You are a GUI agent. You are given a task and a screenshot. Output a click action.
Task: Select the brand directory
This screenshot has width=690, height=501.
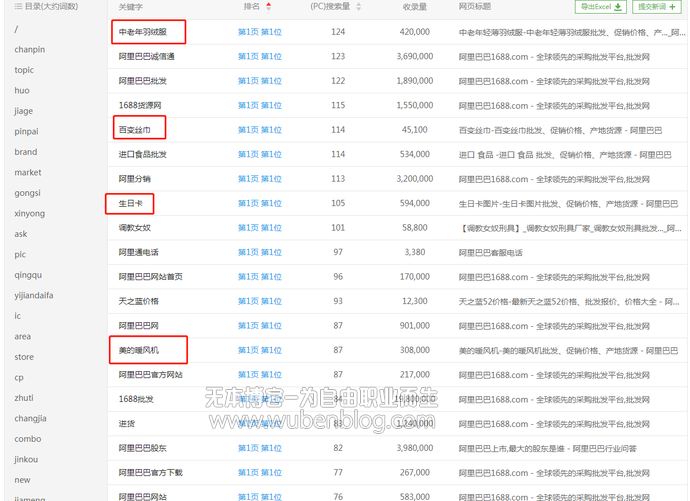[x=26, y=152]
